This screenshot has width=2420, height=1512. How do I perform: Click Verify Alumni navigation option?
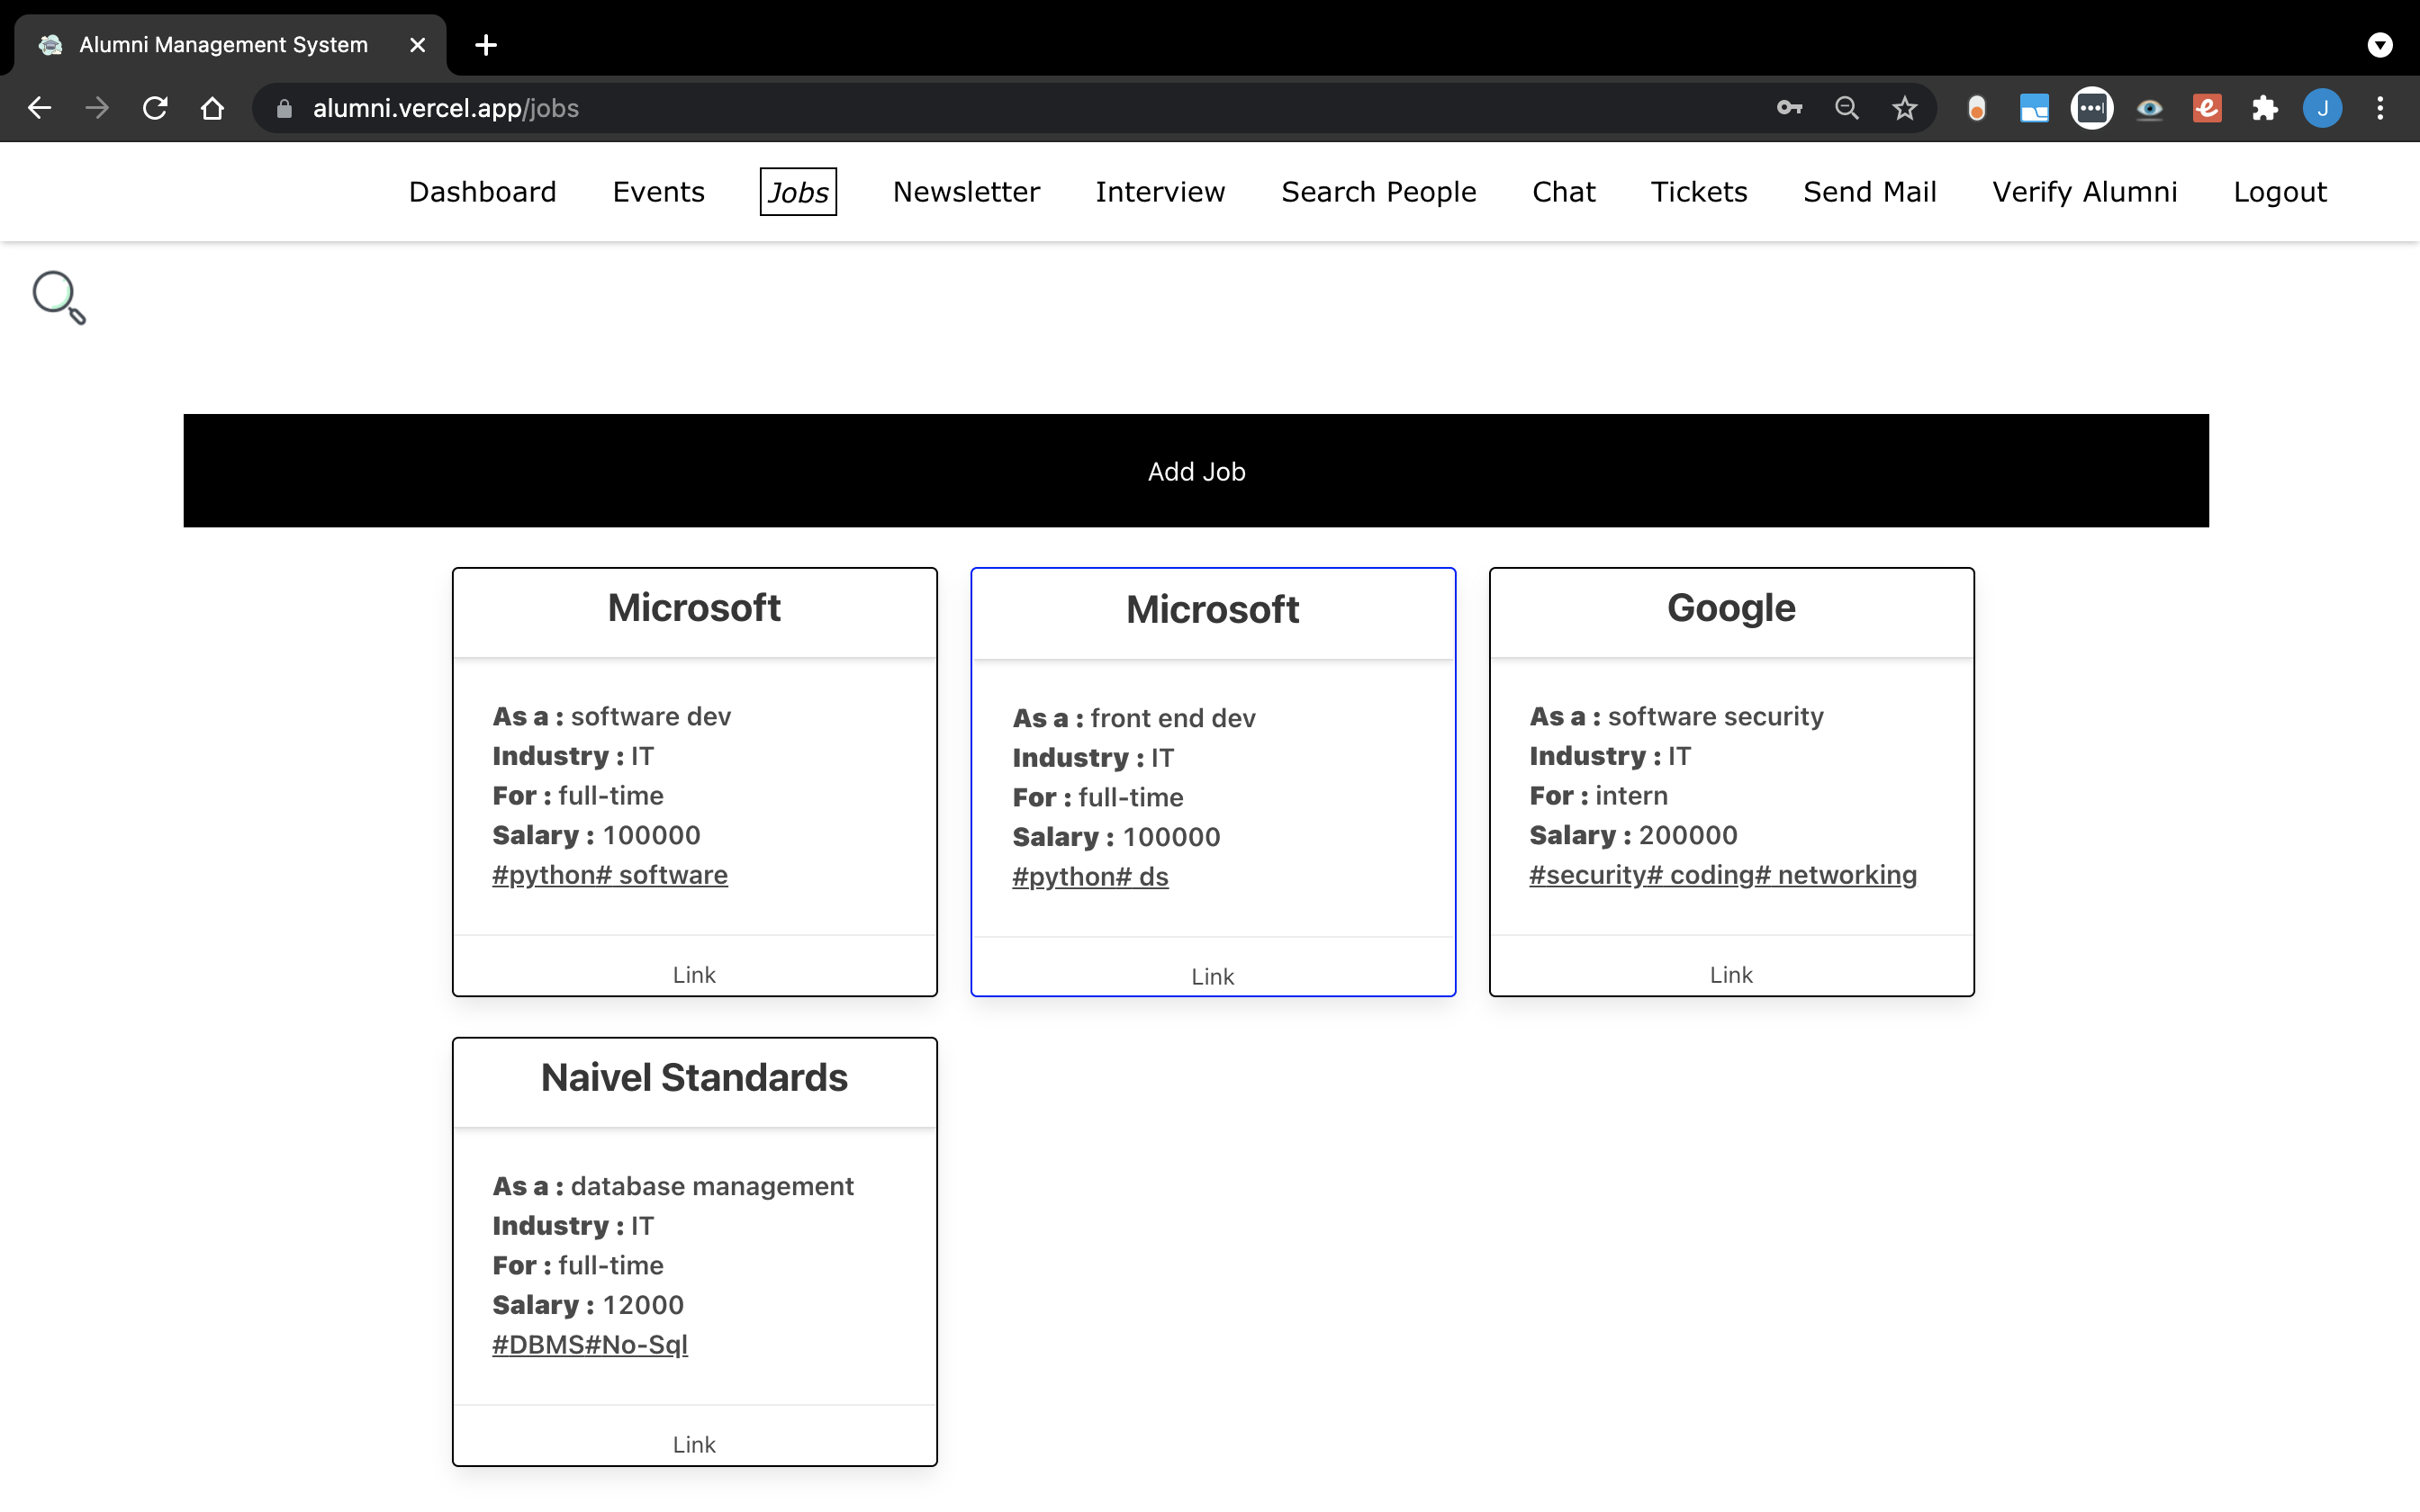point(2085,190)
